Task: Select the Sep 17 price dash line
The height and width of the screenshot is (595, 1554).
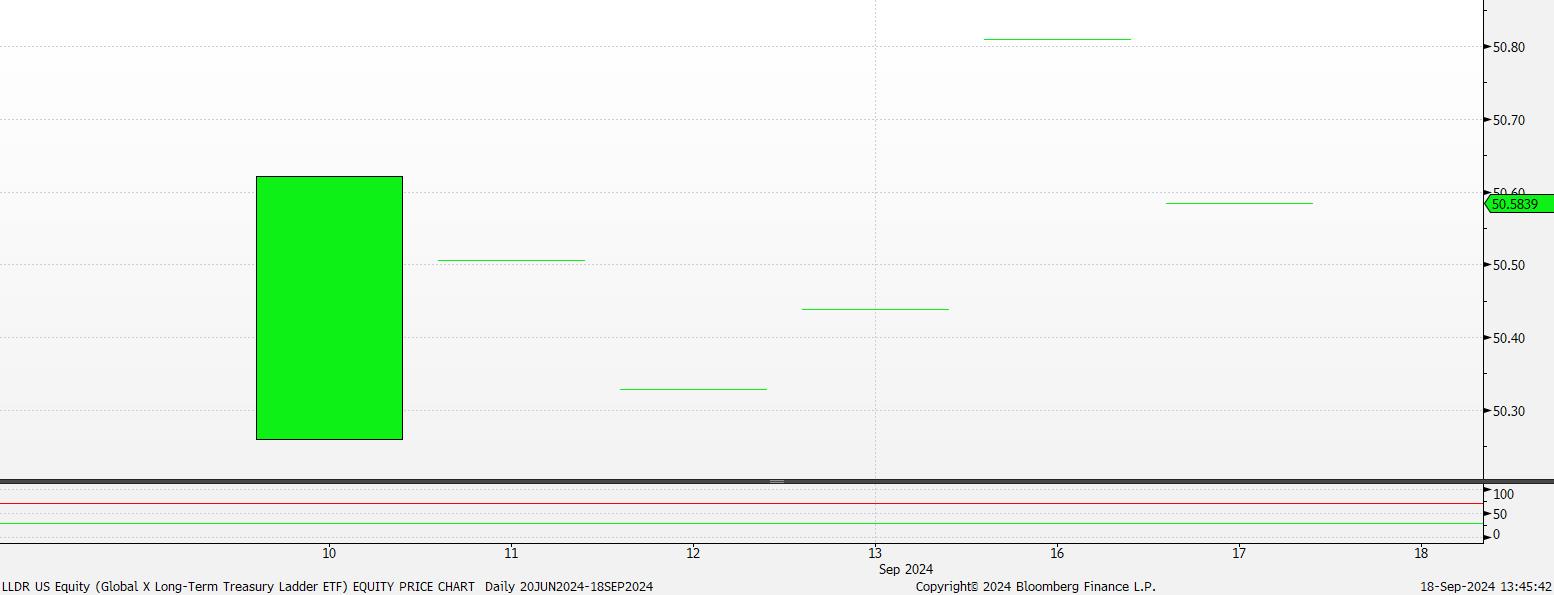Action: (x=1239, y=203)
